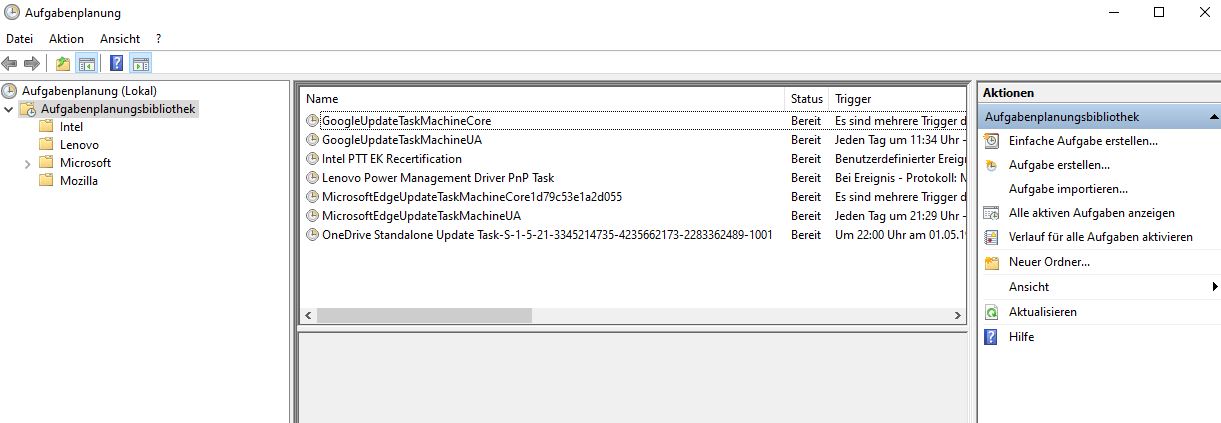1221x423 pixels.
Task: Open the Ansicht menu in menu bar
Action: coord(120,38)
